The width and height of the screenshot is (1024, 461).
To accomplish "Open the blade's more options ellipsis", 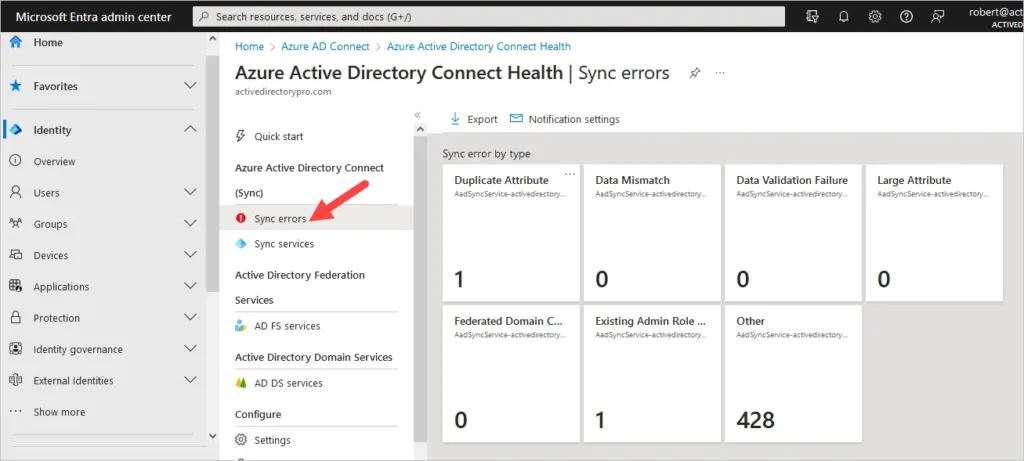I will tap(720, 73).
